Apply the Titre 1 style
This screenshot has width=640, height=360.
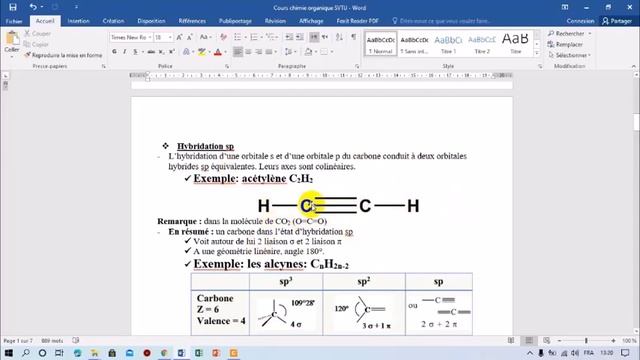(x=448, y=44)
